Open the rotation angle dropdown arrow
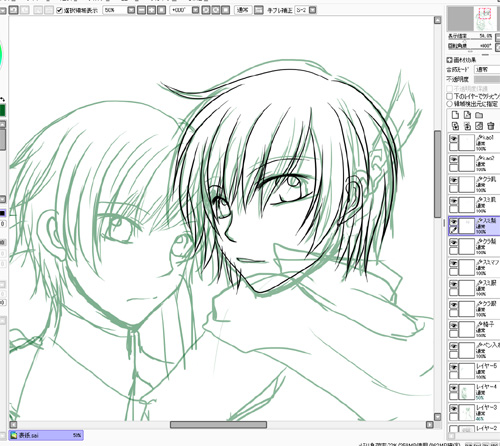This screenshot has width=500, height=446. click(196, 10)
